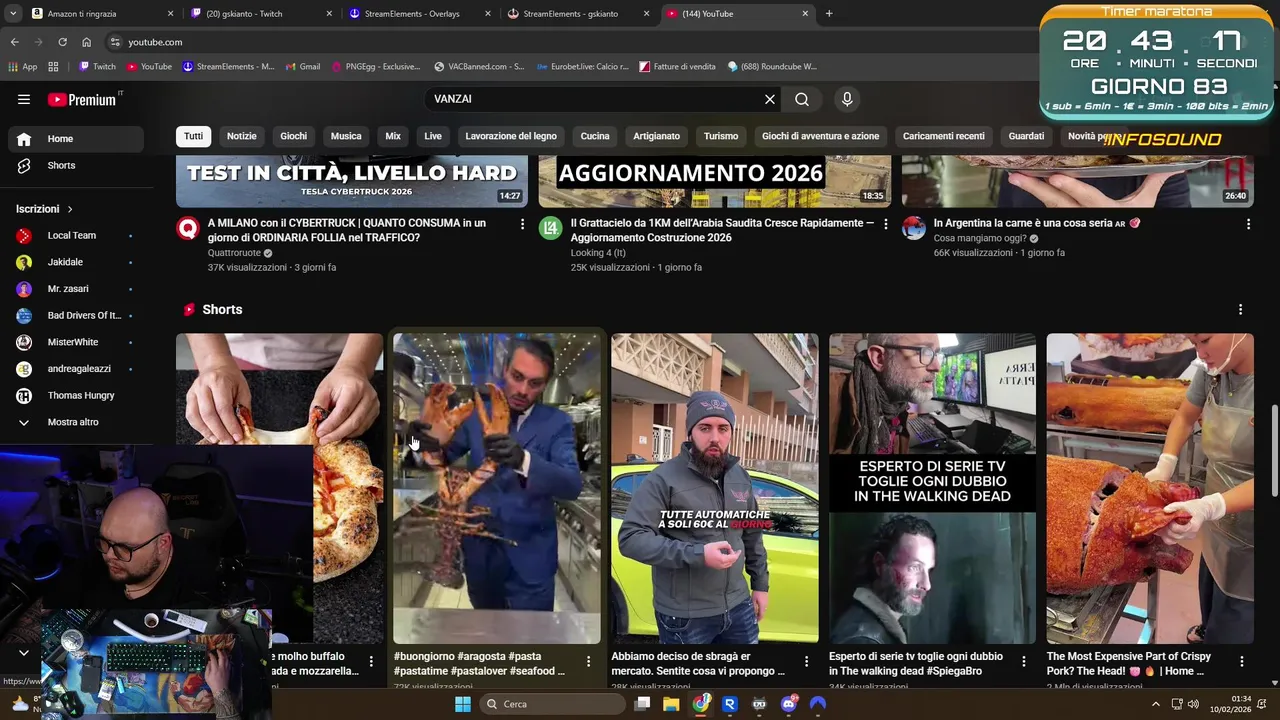This screenshot has height=720, width=1280.
Task: Select the Cucina filter chip
Action: [595, 136]
